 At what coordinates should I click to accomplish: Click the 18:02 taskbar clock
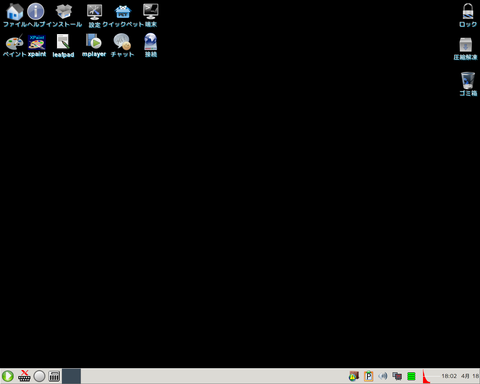[x=449, y=376]
